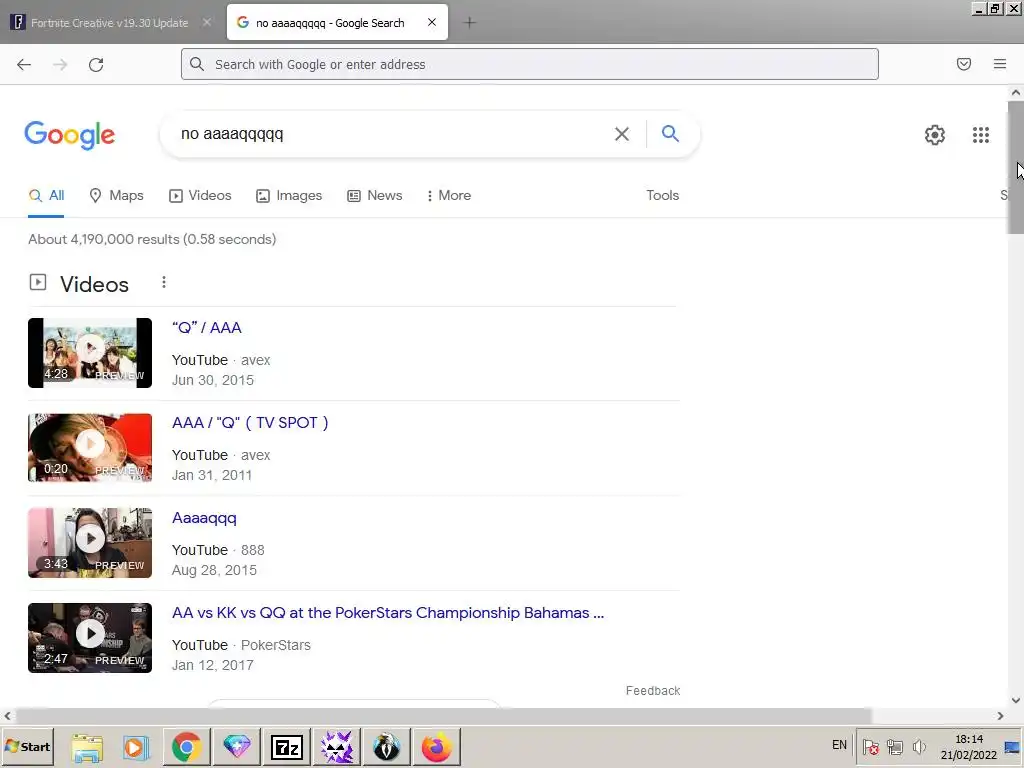1024x768 pixels.
Task: Focus the browser address bar
Action: tap(529, 64)
